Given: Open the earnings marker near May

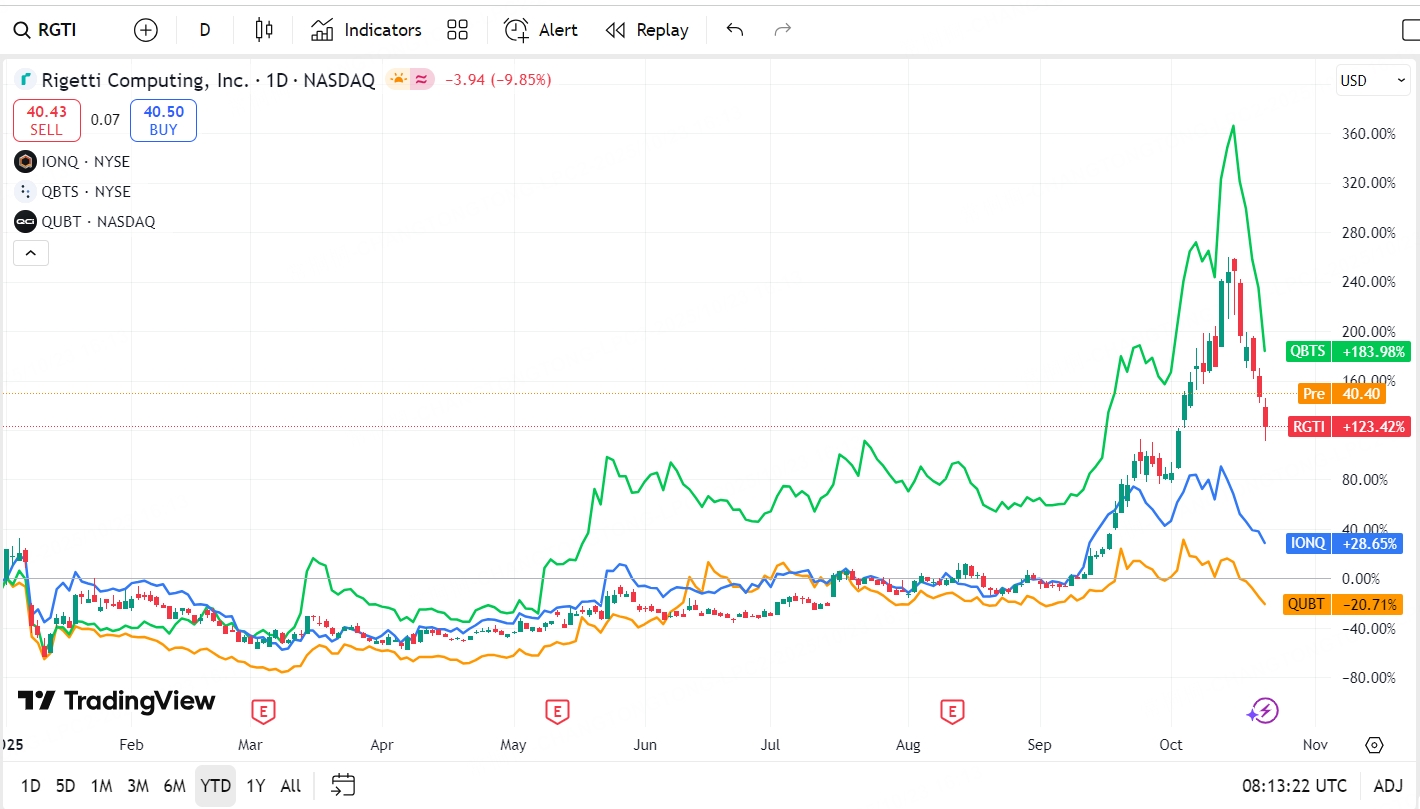Looking at the screenshot, I should pos(557,712).
